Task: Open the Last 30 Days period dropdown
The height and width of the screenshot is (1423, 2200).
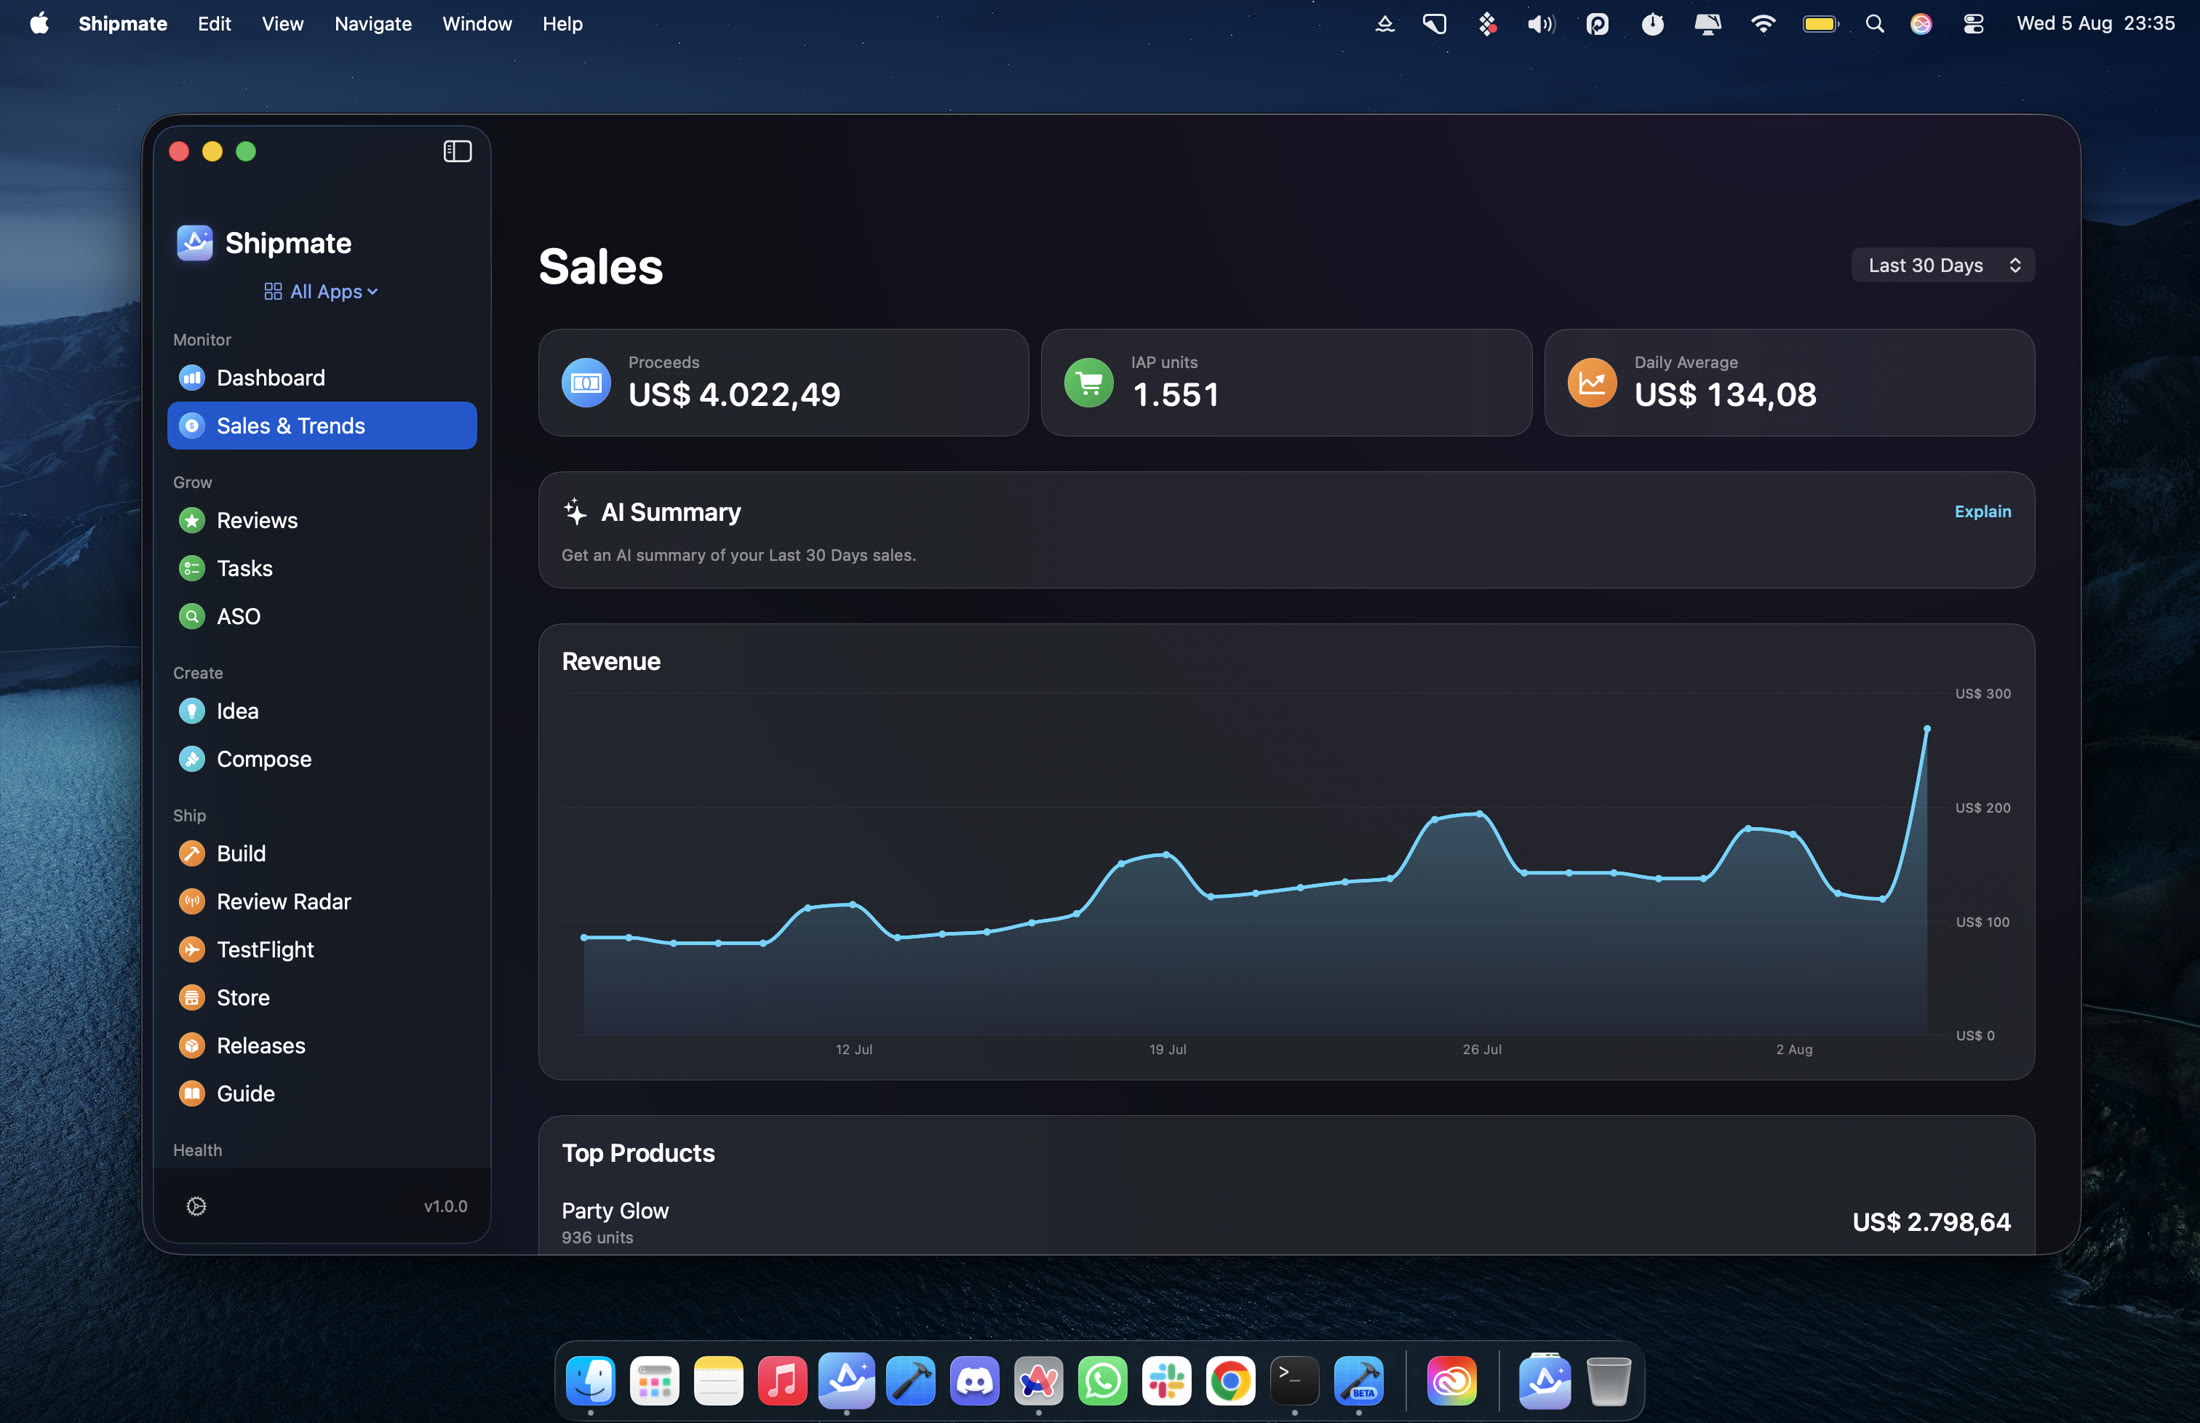Action: pos(1942,265)
